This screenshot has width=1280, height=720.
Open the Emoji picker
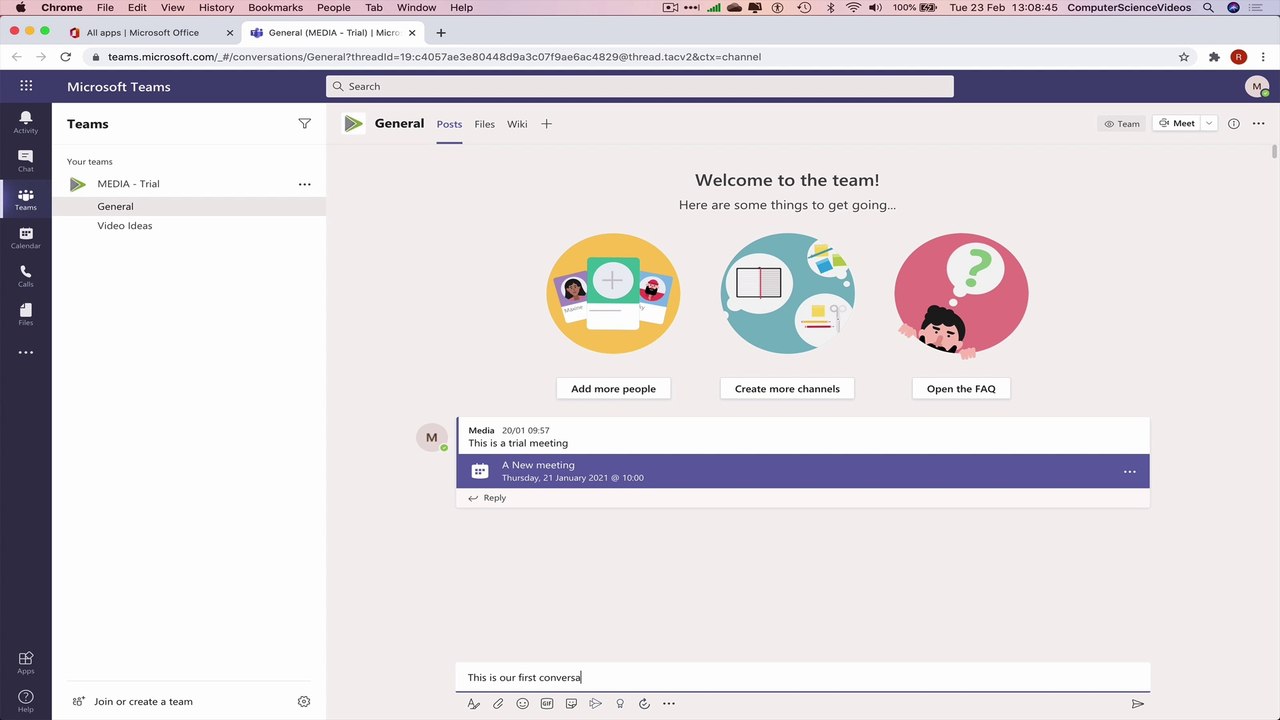click(x=522, y=704)
